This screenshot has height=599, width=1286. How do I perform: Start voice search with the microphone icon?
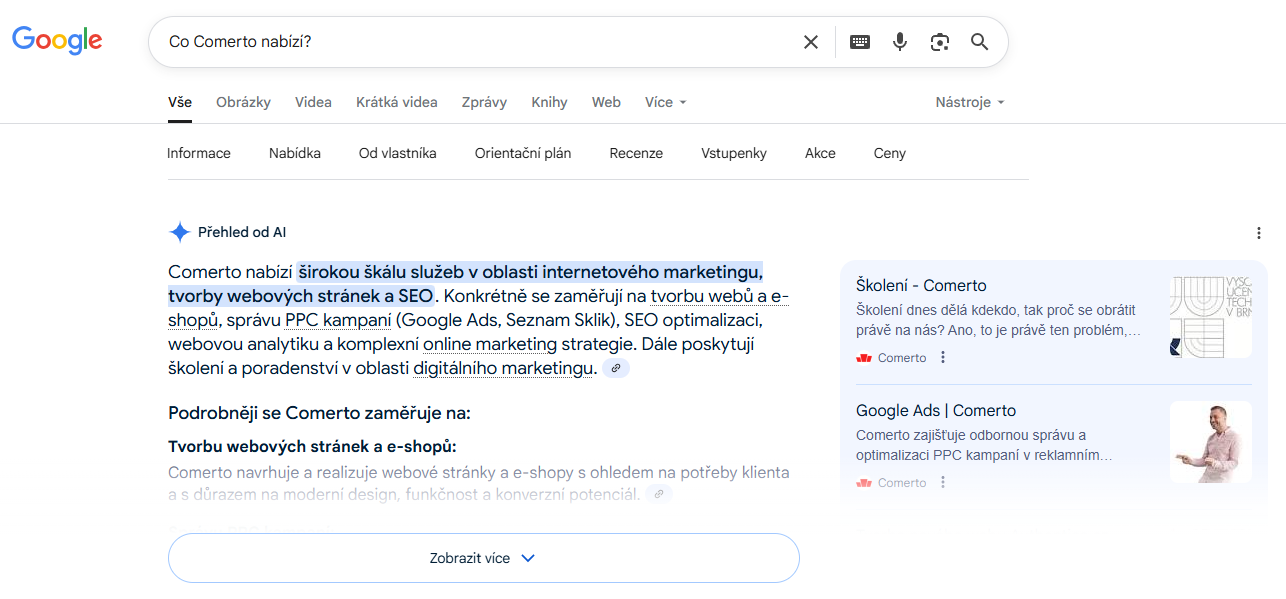900,42
